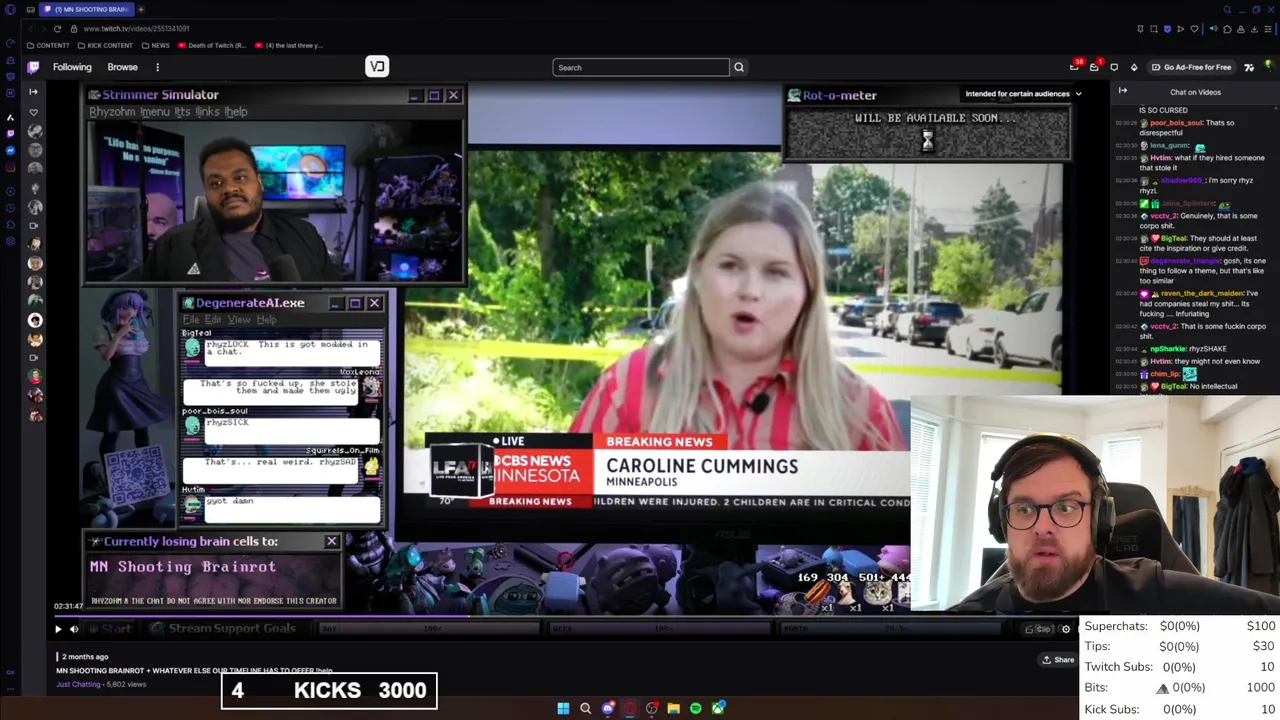Open the CONTENT? bookmark folder

tap(49, 45)
